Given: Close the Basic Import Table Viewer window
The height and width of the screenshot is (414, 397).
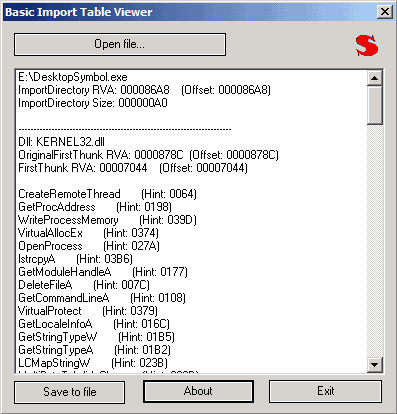Looking at the screenshot, I should click(x=384, y=12).
